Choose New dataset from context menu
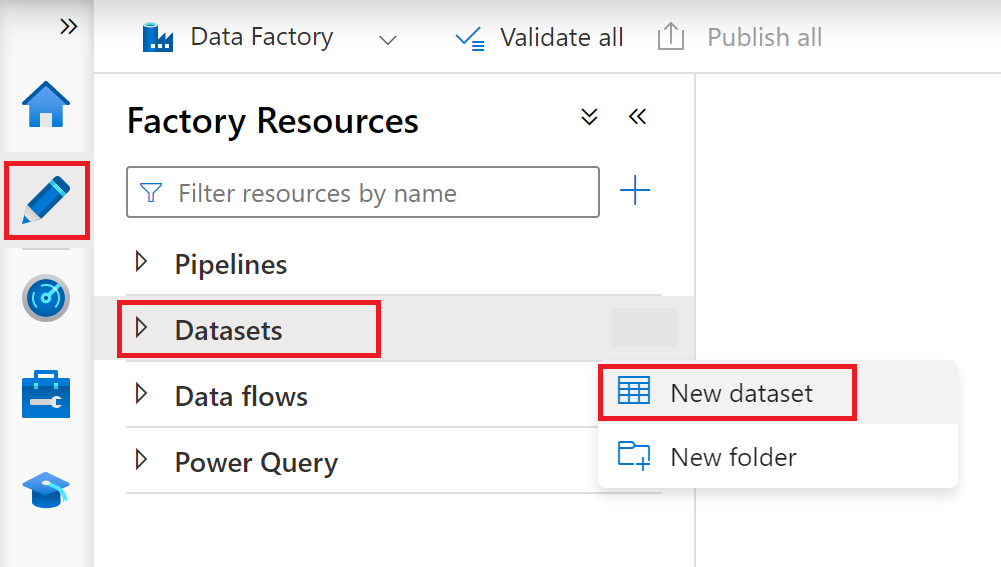This screenshot has height=567, width=1001. (741, 393)
